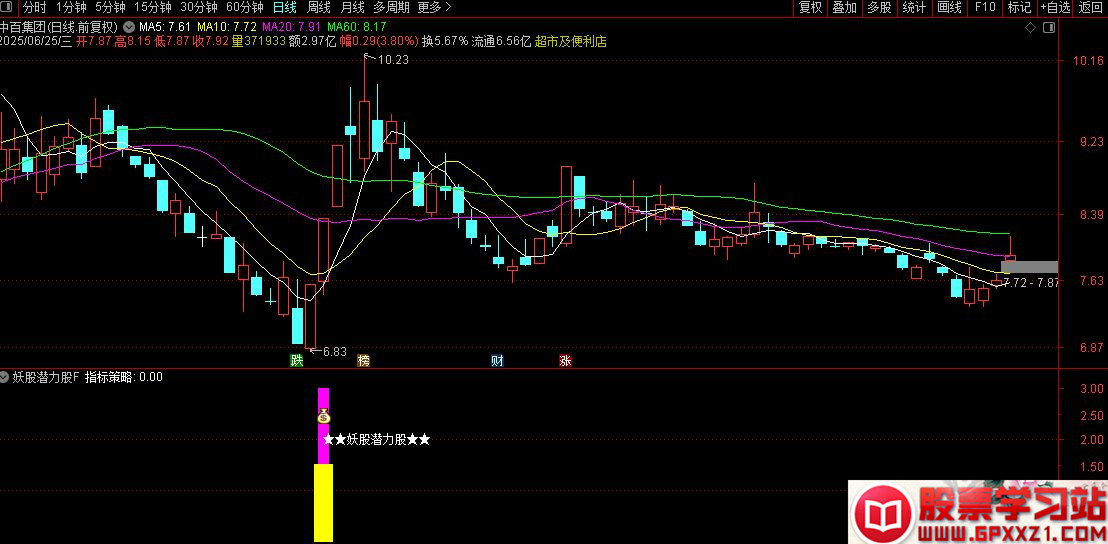The width and height of the screenshot is (1108, 544).
Task: Switch to 分时 intraday view
Action: 34,8
